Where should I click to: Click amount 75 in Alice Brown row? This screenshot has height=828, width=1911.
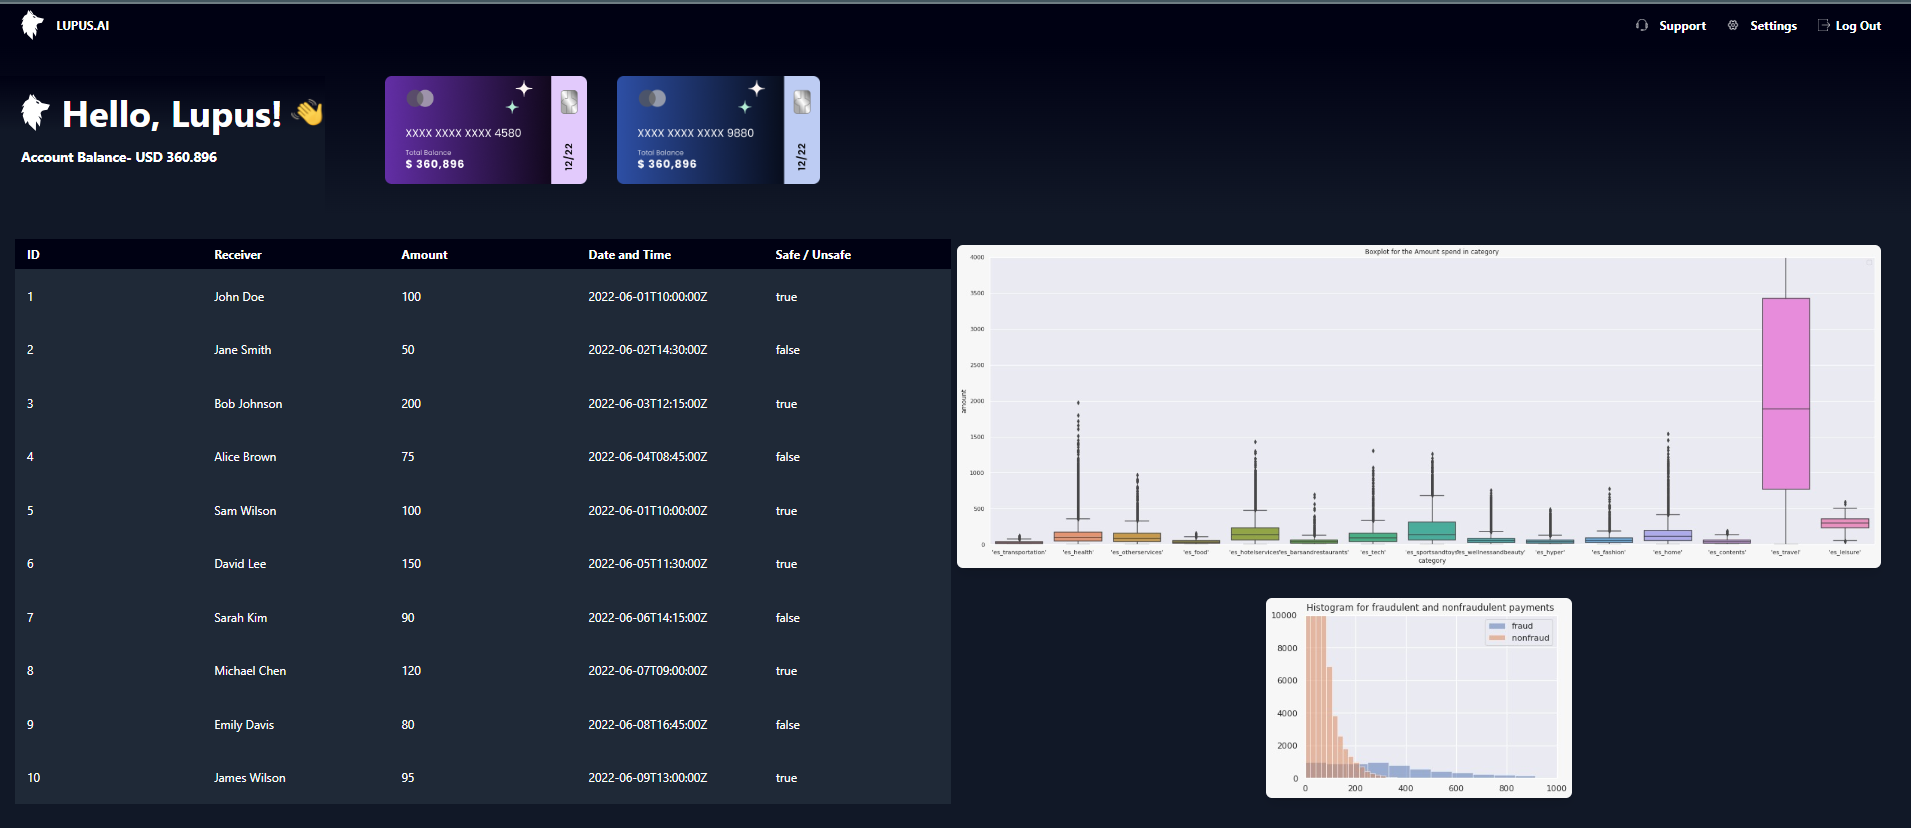pyautogui.click(x=408, y=457)
